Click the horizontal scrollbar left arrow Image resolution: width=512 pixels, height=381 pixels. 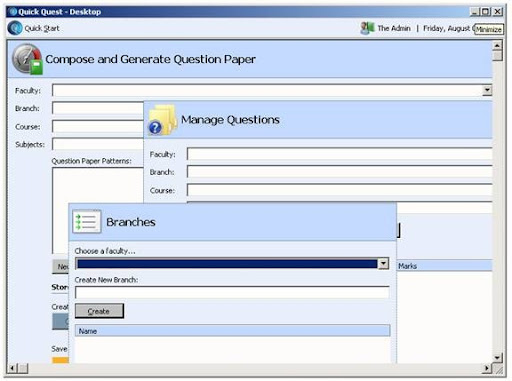[x=12, y=368]
